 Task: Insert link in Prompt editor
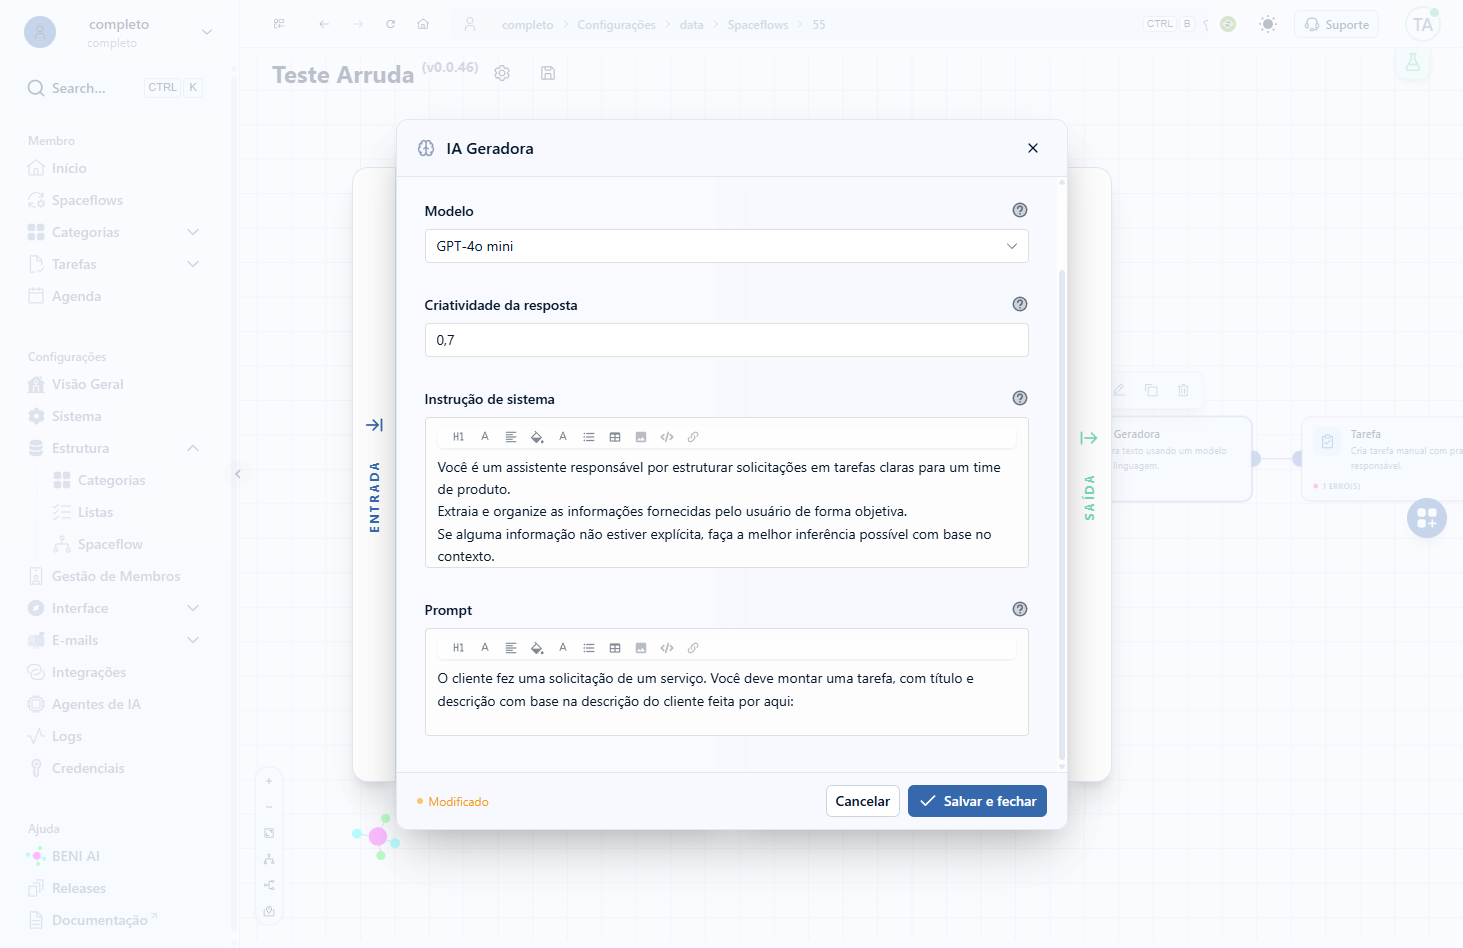693,648
